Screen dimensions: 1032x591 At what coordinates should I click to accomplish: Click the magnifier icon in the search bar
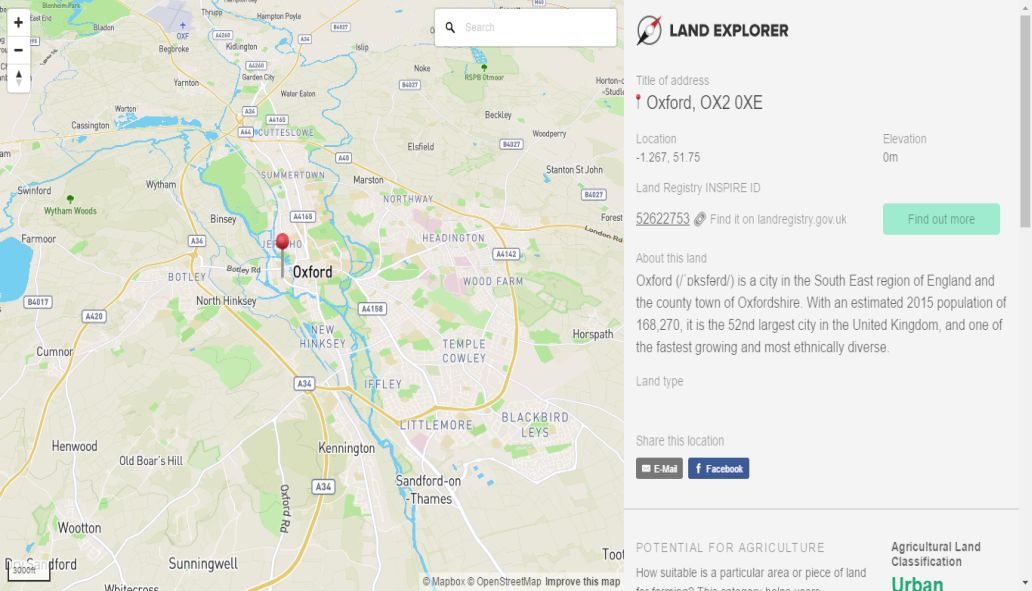[450, 27]
